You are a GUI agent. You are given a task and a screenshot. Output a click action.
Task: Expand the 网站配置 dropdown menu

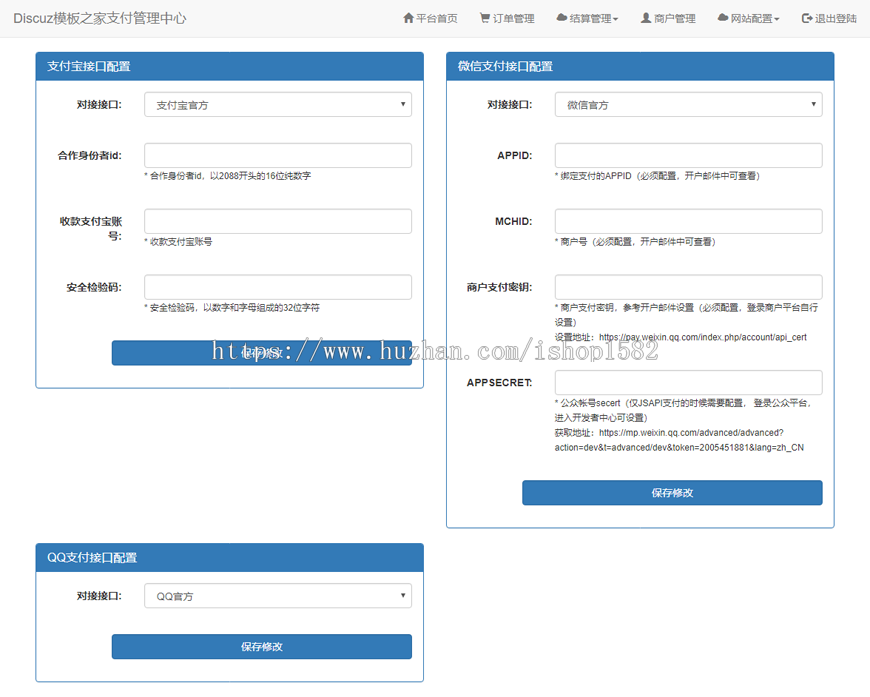click(748, 18)
